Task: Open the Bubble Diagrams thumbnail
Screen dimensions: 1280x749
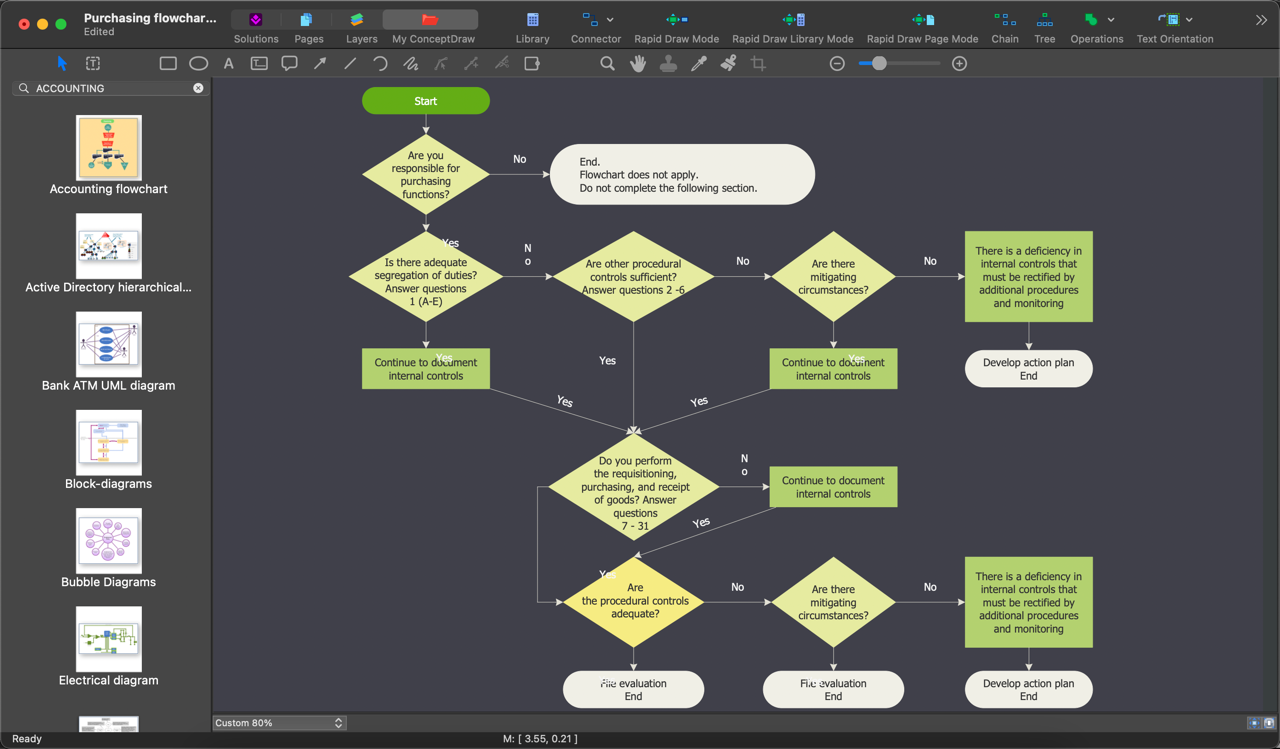Action: point(109,541)
